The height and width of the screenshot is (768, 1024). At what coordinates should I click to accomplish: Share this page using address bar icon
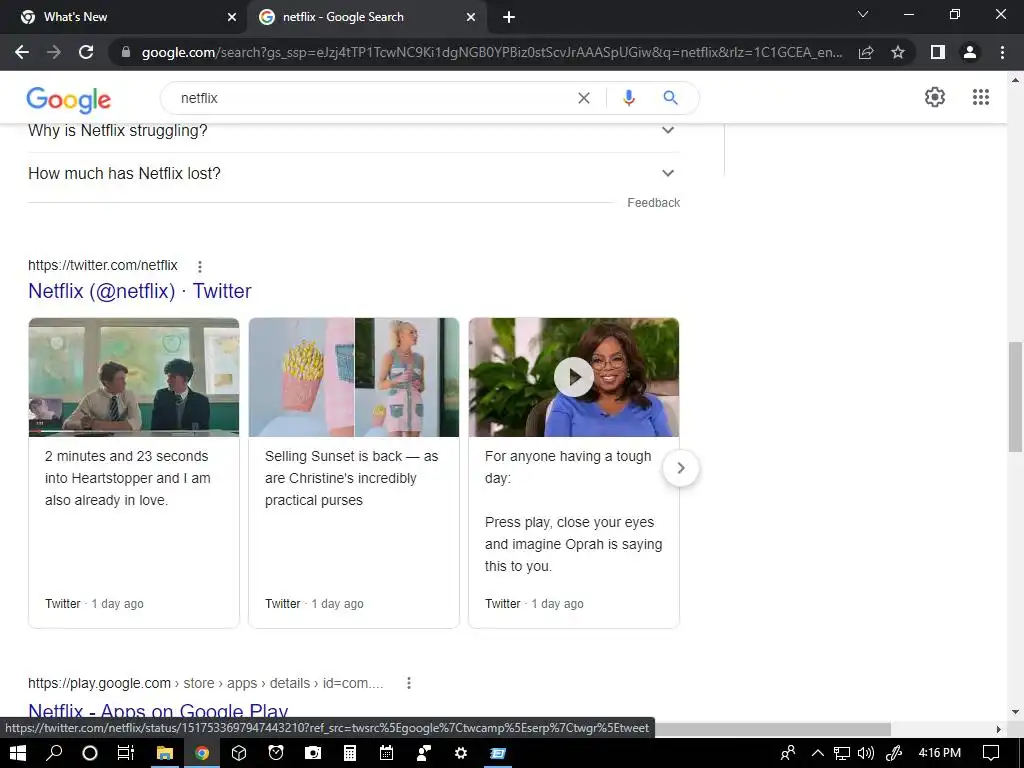tap(866, 52)
